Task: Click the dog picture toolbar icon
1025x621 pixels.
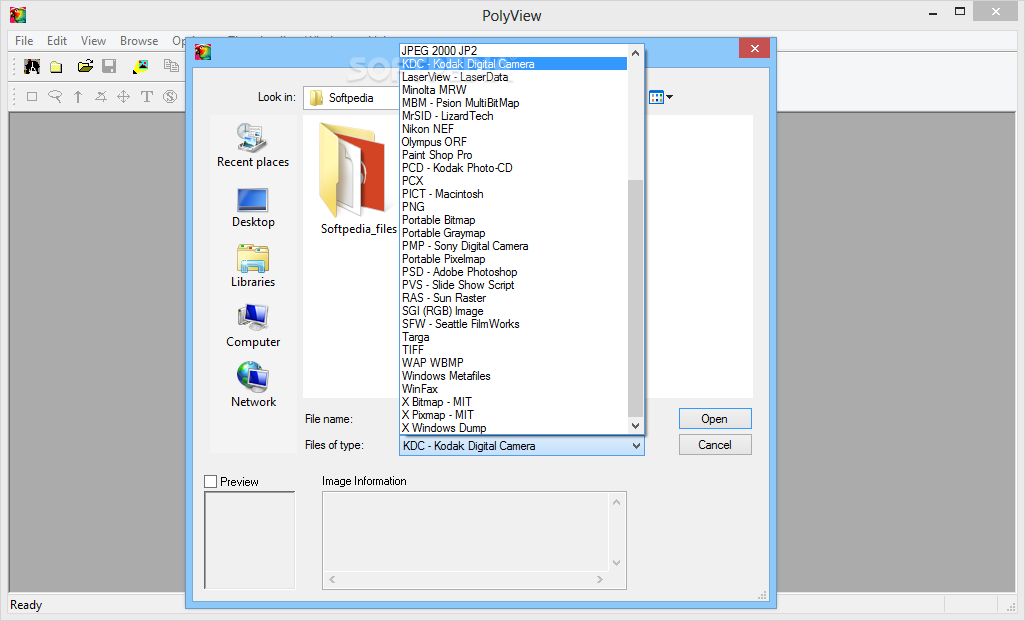Action: 31,66
